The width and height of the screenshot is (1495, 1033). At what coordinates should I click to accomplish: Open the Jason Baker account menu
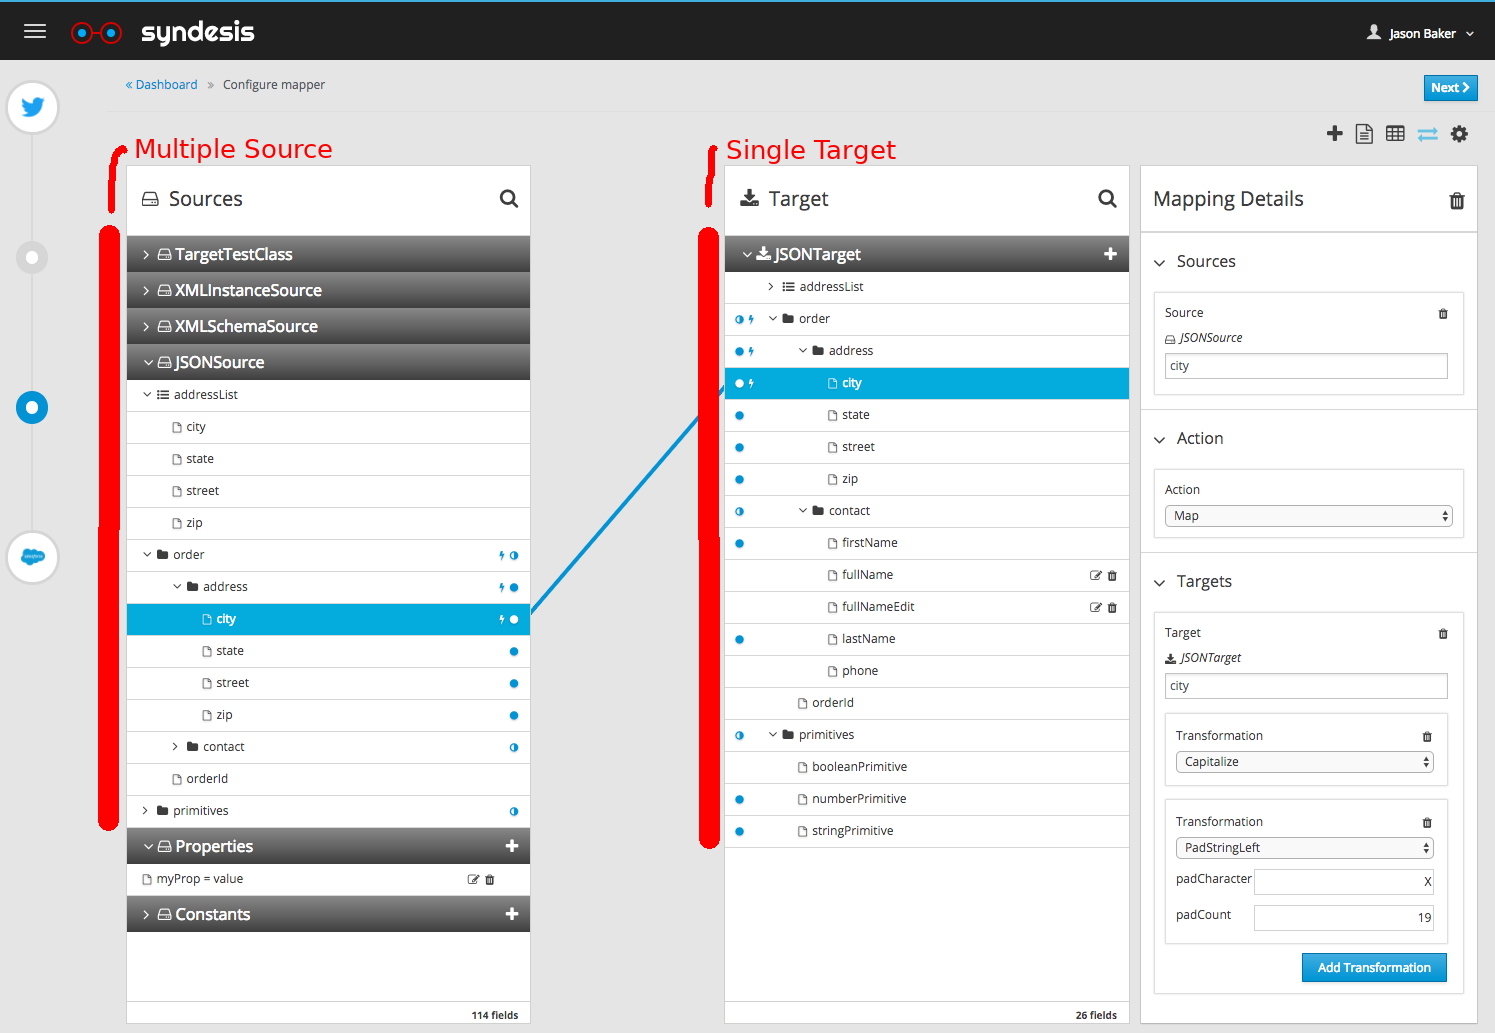(x=1421, y=32)
